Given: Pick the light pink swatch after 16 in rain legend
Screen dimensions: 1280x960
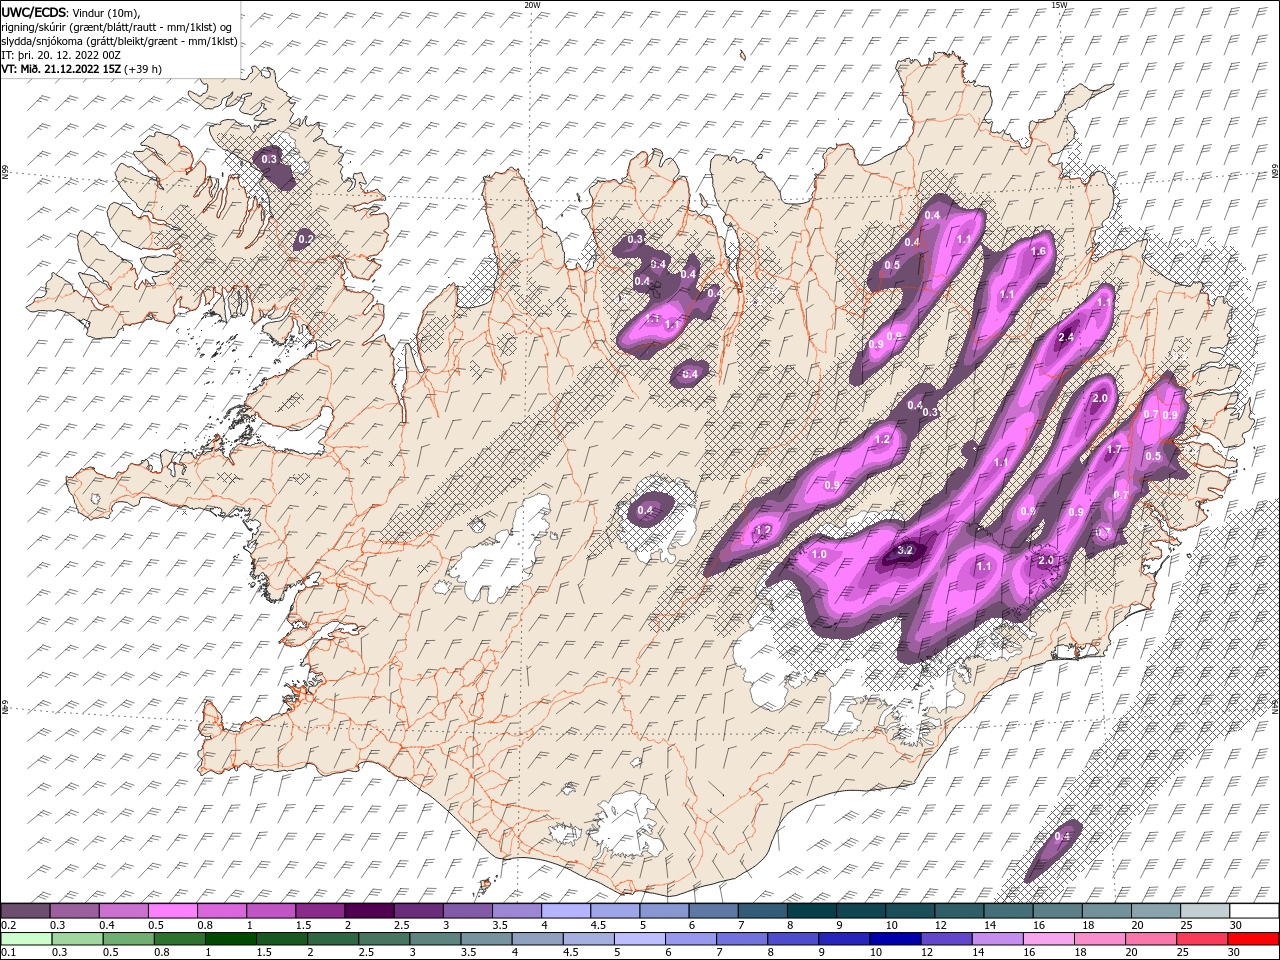Looking at the screenshot, I should pos(1049,939).
